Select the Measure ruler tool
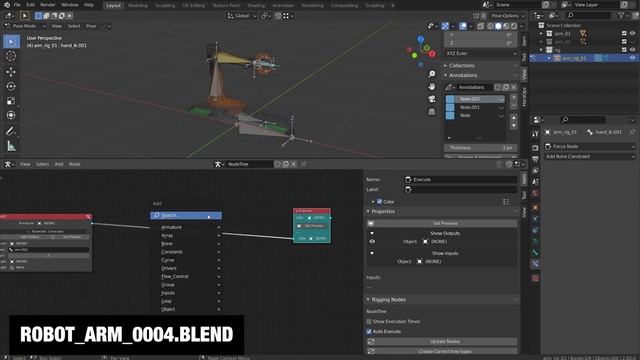Screen dimensions: 640x360 pos(11,146)
